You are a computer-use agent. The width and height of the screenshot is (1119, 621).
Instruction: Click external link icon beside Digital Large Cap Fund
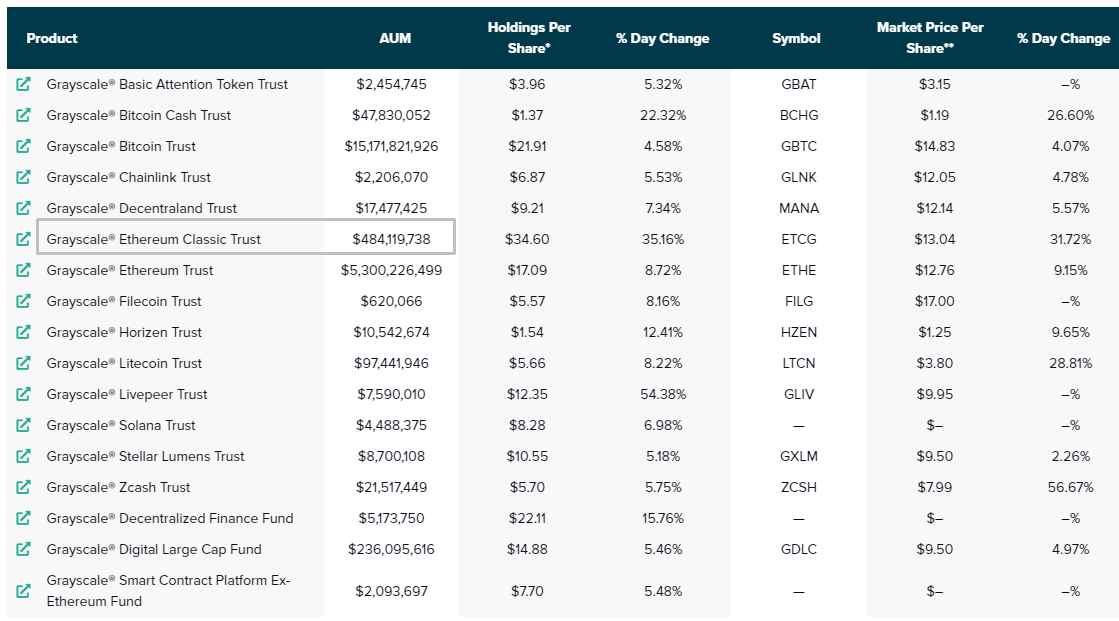click(x=24, y=550)
